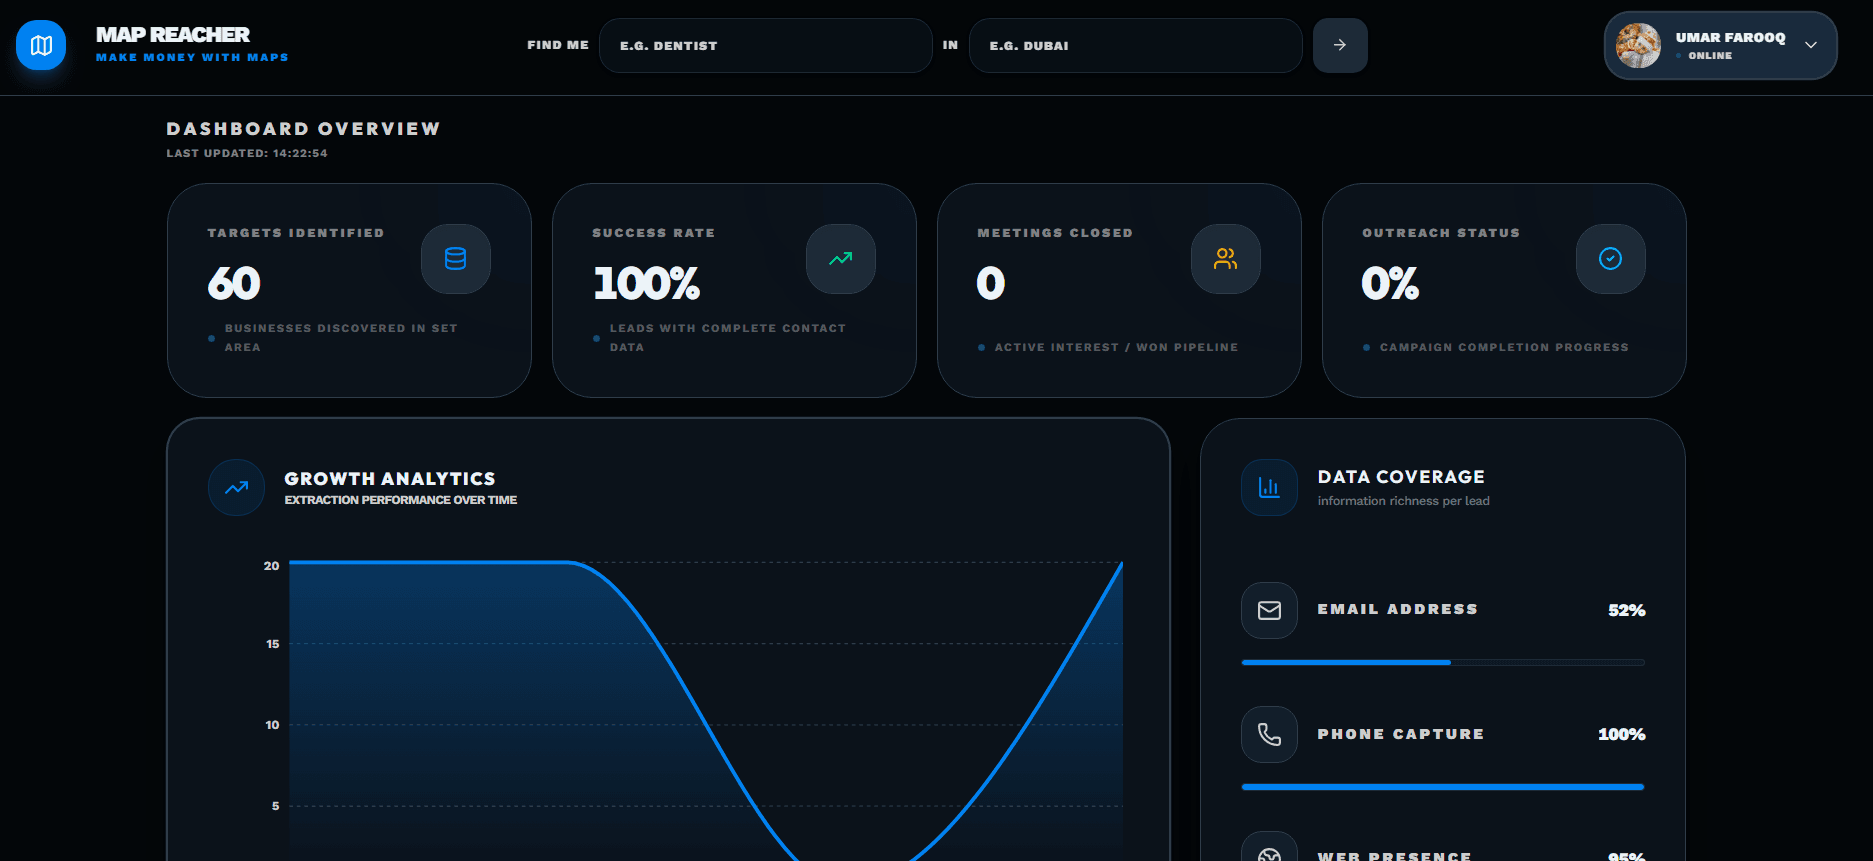Click the Phone Capture '100%' value
Screen dimensions: 1873x861
click(x=1622, y=734)
